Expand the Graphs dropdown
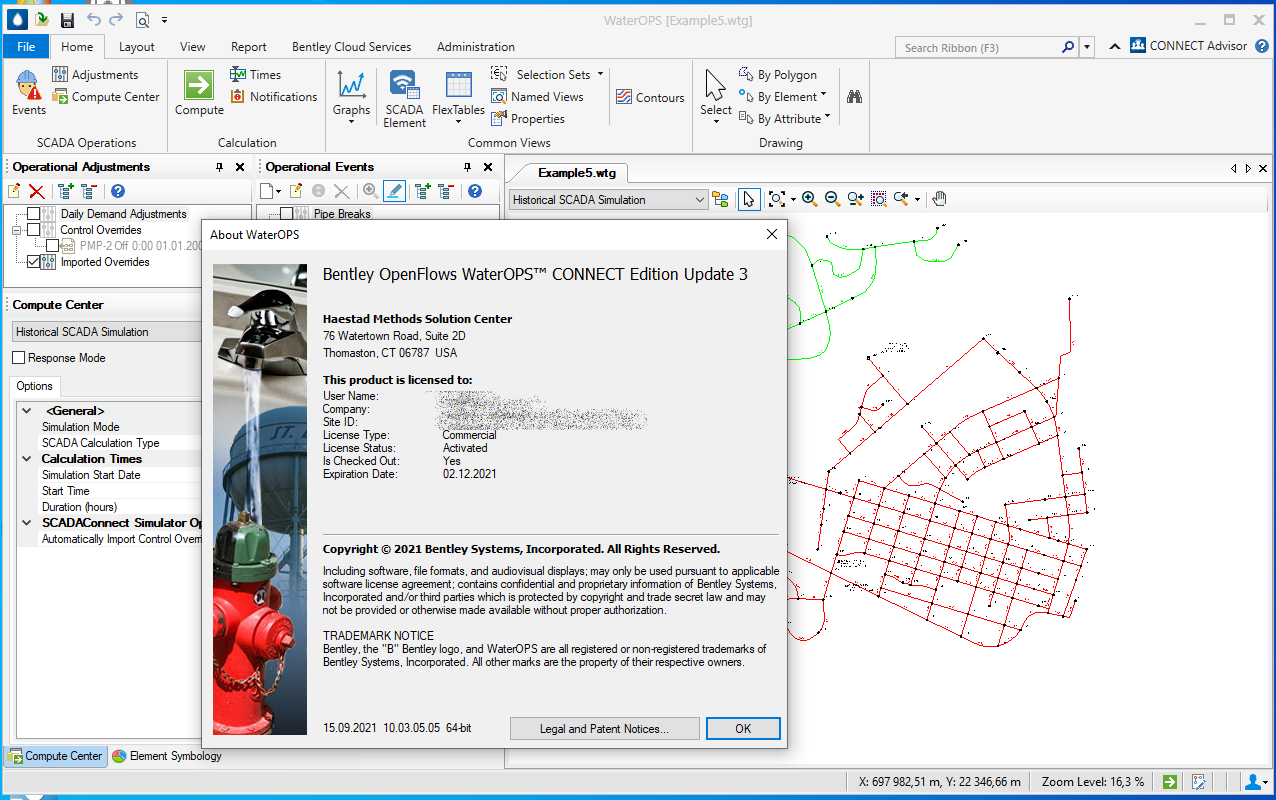This screenshot has height=800, width=1276. [x=351, y=123]
